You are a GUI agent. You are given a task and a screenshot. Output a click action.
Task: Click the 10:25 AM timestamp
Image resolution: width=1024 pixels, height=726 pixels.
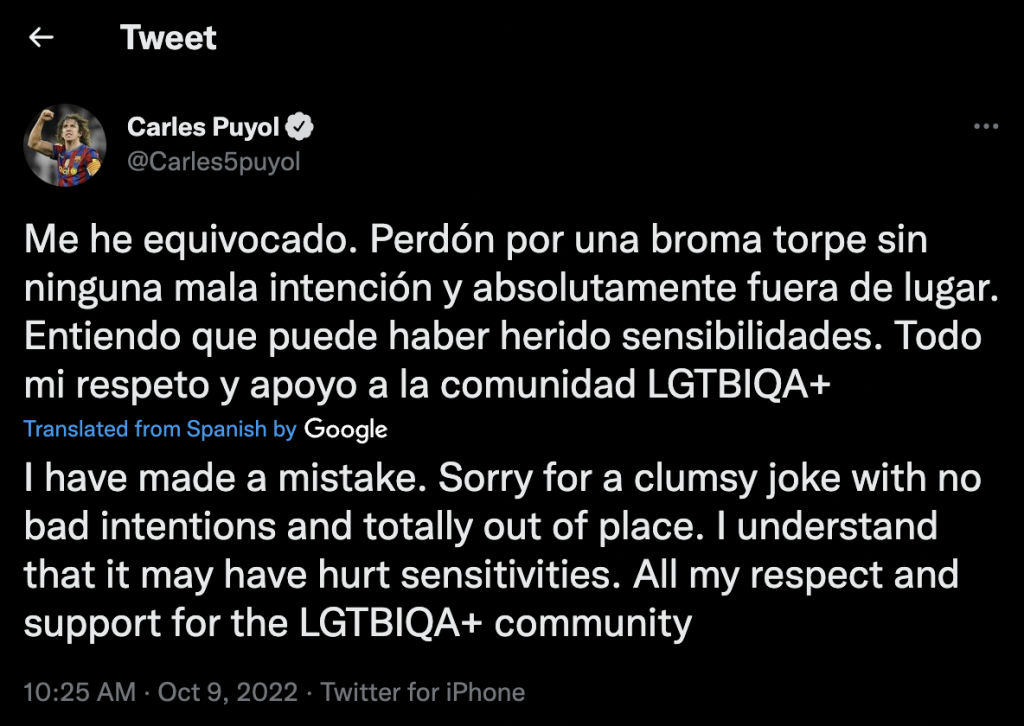[79, 692]
